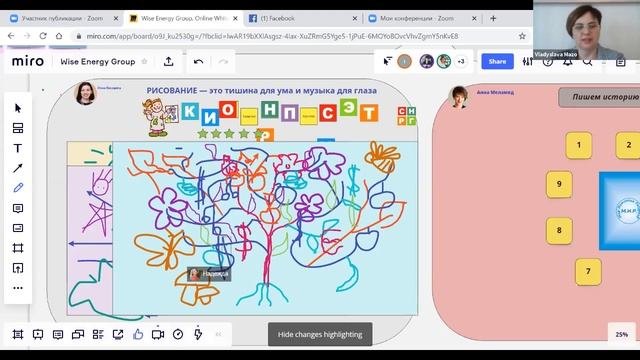Viewport: 640px width, 360px height.
Task: Select the orange letter Т tile
Action: 369,113
